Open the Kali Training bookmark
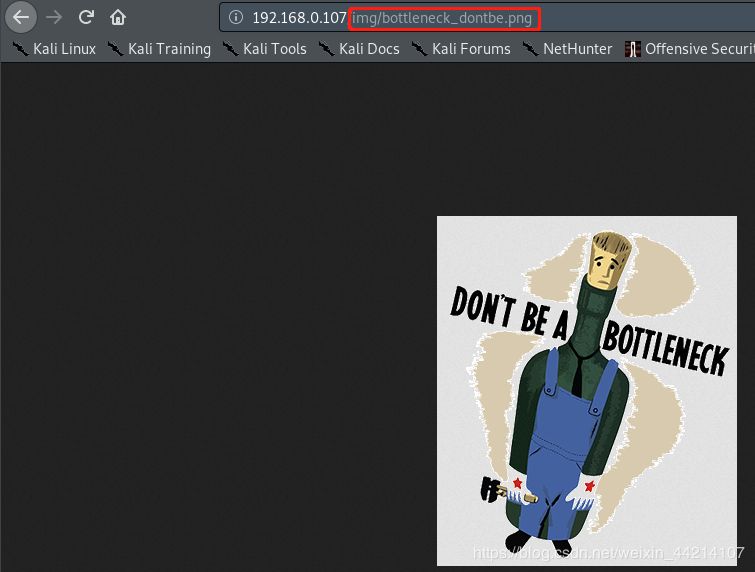 (x=158, y=49)
